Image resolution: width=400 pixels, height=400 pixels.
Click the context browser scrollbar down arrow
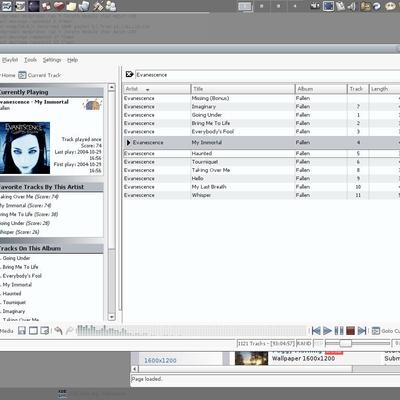pos(112,317)
